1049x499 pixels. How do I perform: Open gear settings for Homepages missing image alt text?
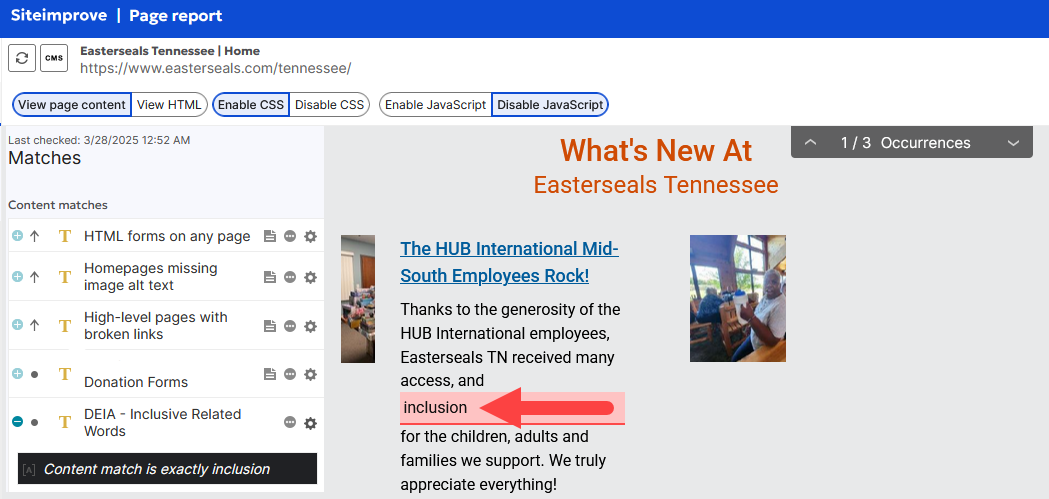tap(310, 277)
